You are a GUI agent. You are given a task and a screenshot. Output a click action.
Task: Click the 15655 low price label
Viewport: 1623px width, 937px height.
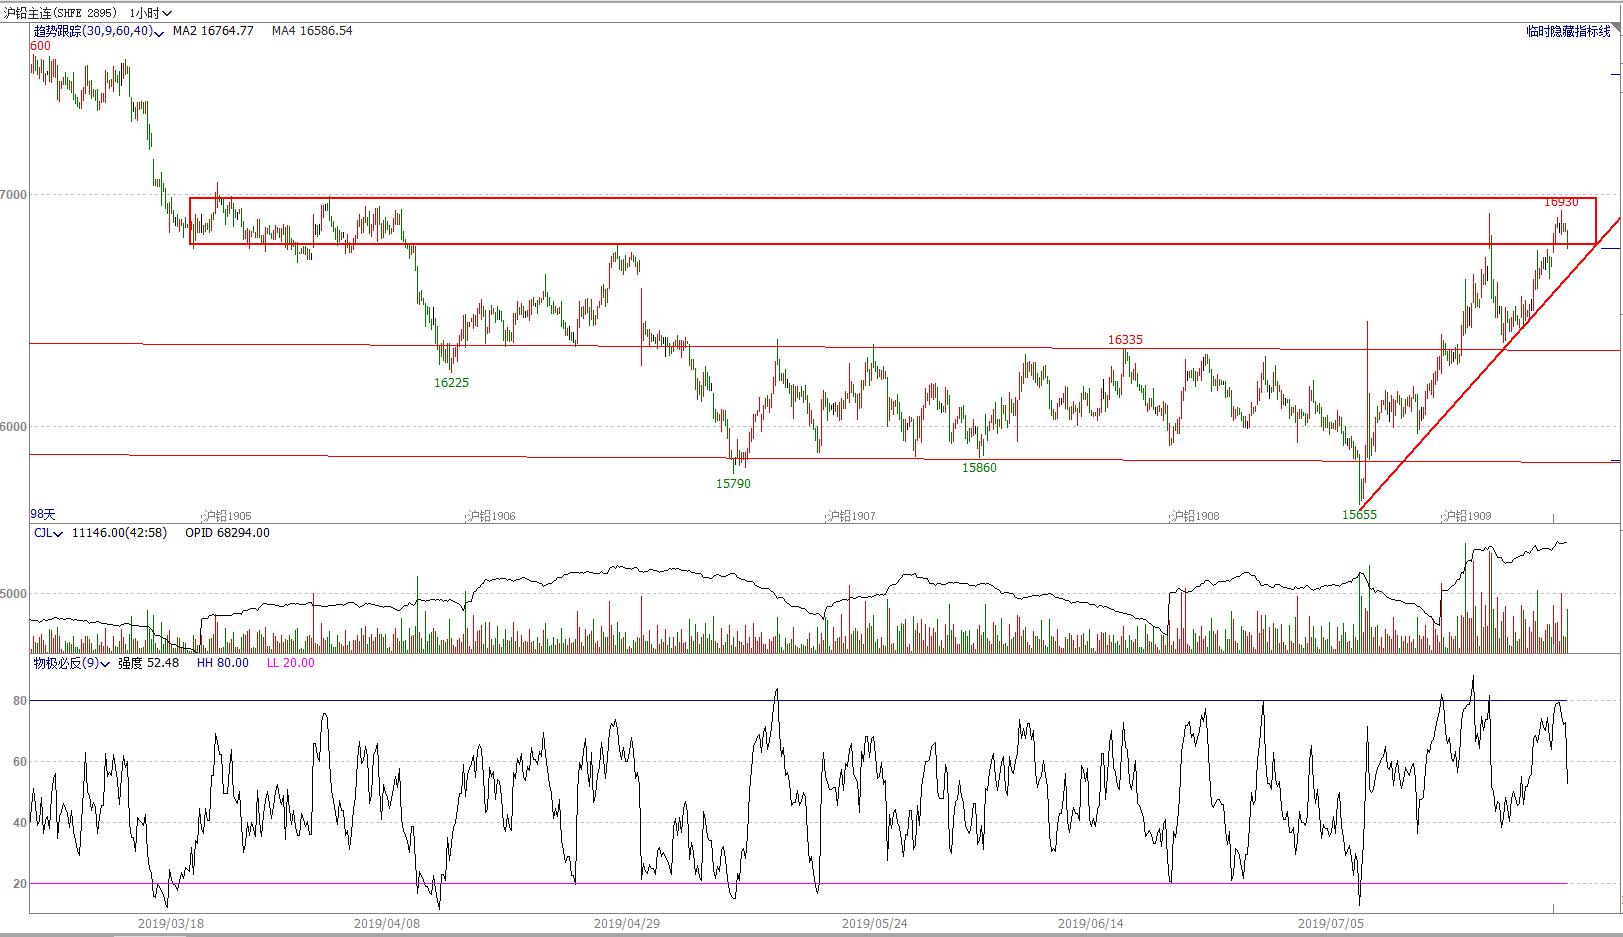1359,515
